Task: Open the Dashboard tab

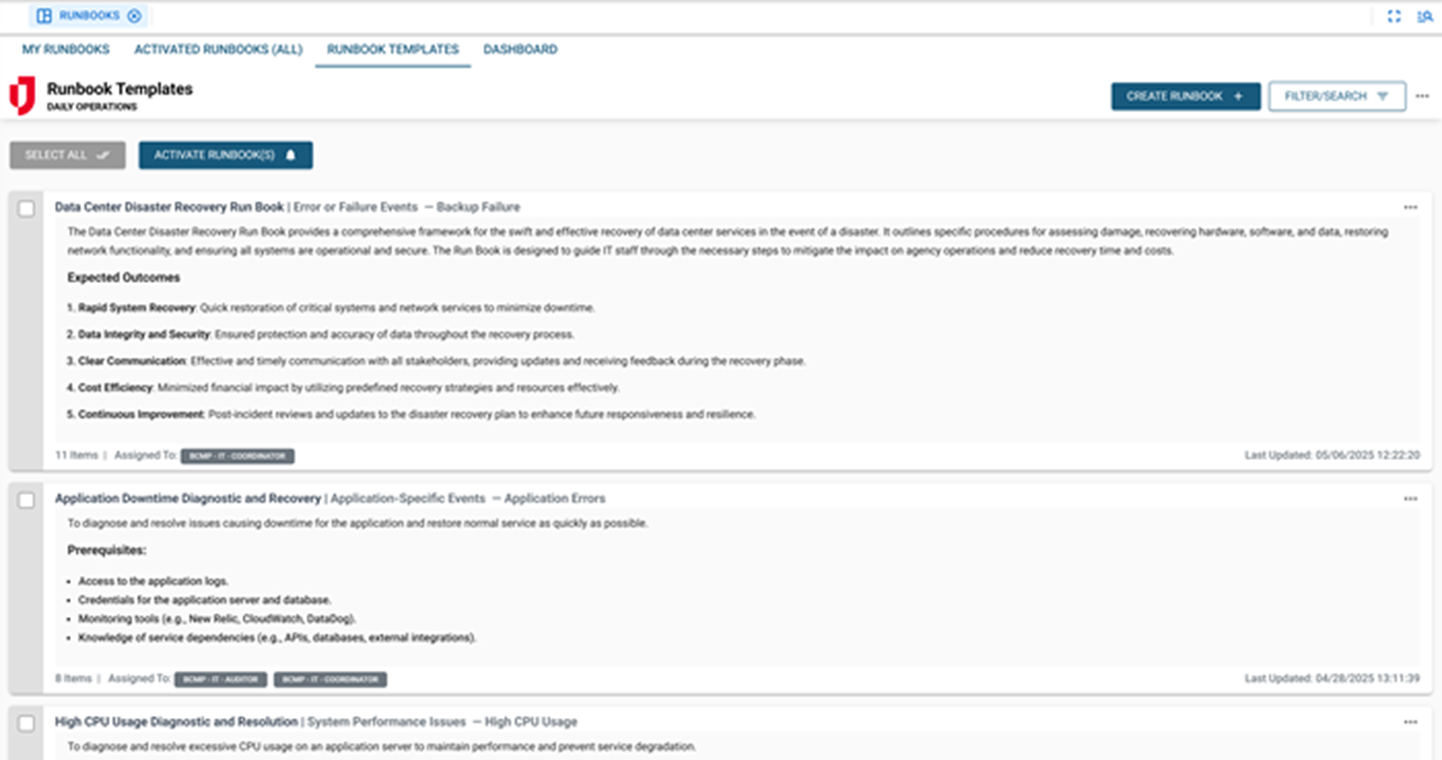Action: (x=520, y=49)
